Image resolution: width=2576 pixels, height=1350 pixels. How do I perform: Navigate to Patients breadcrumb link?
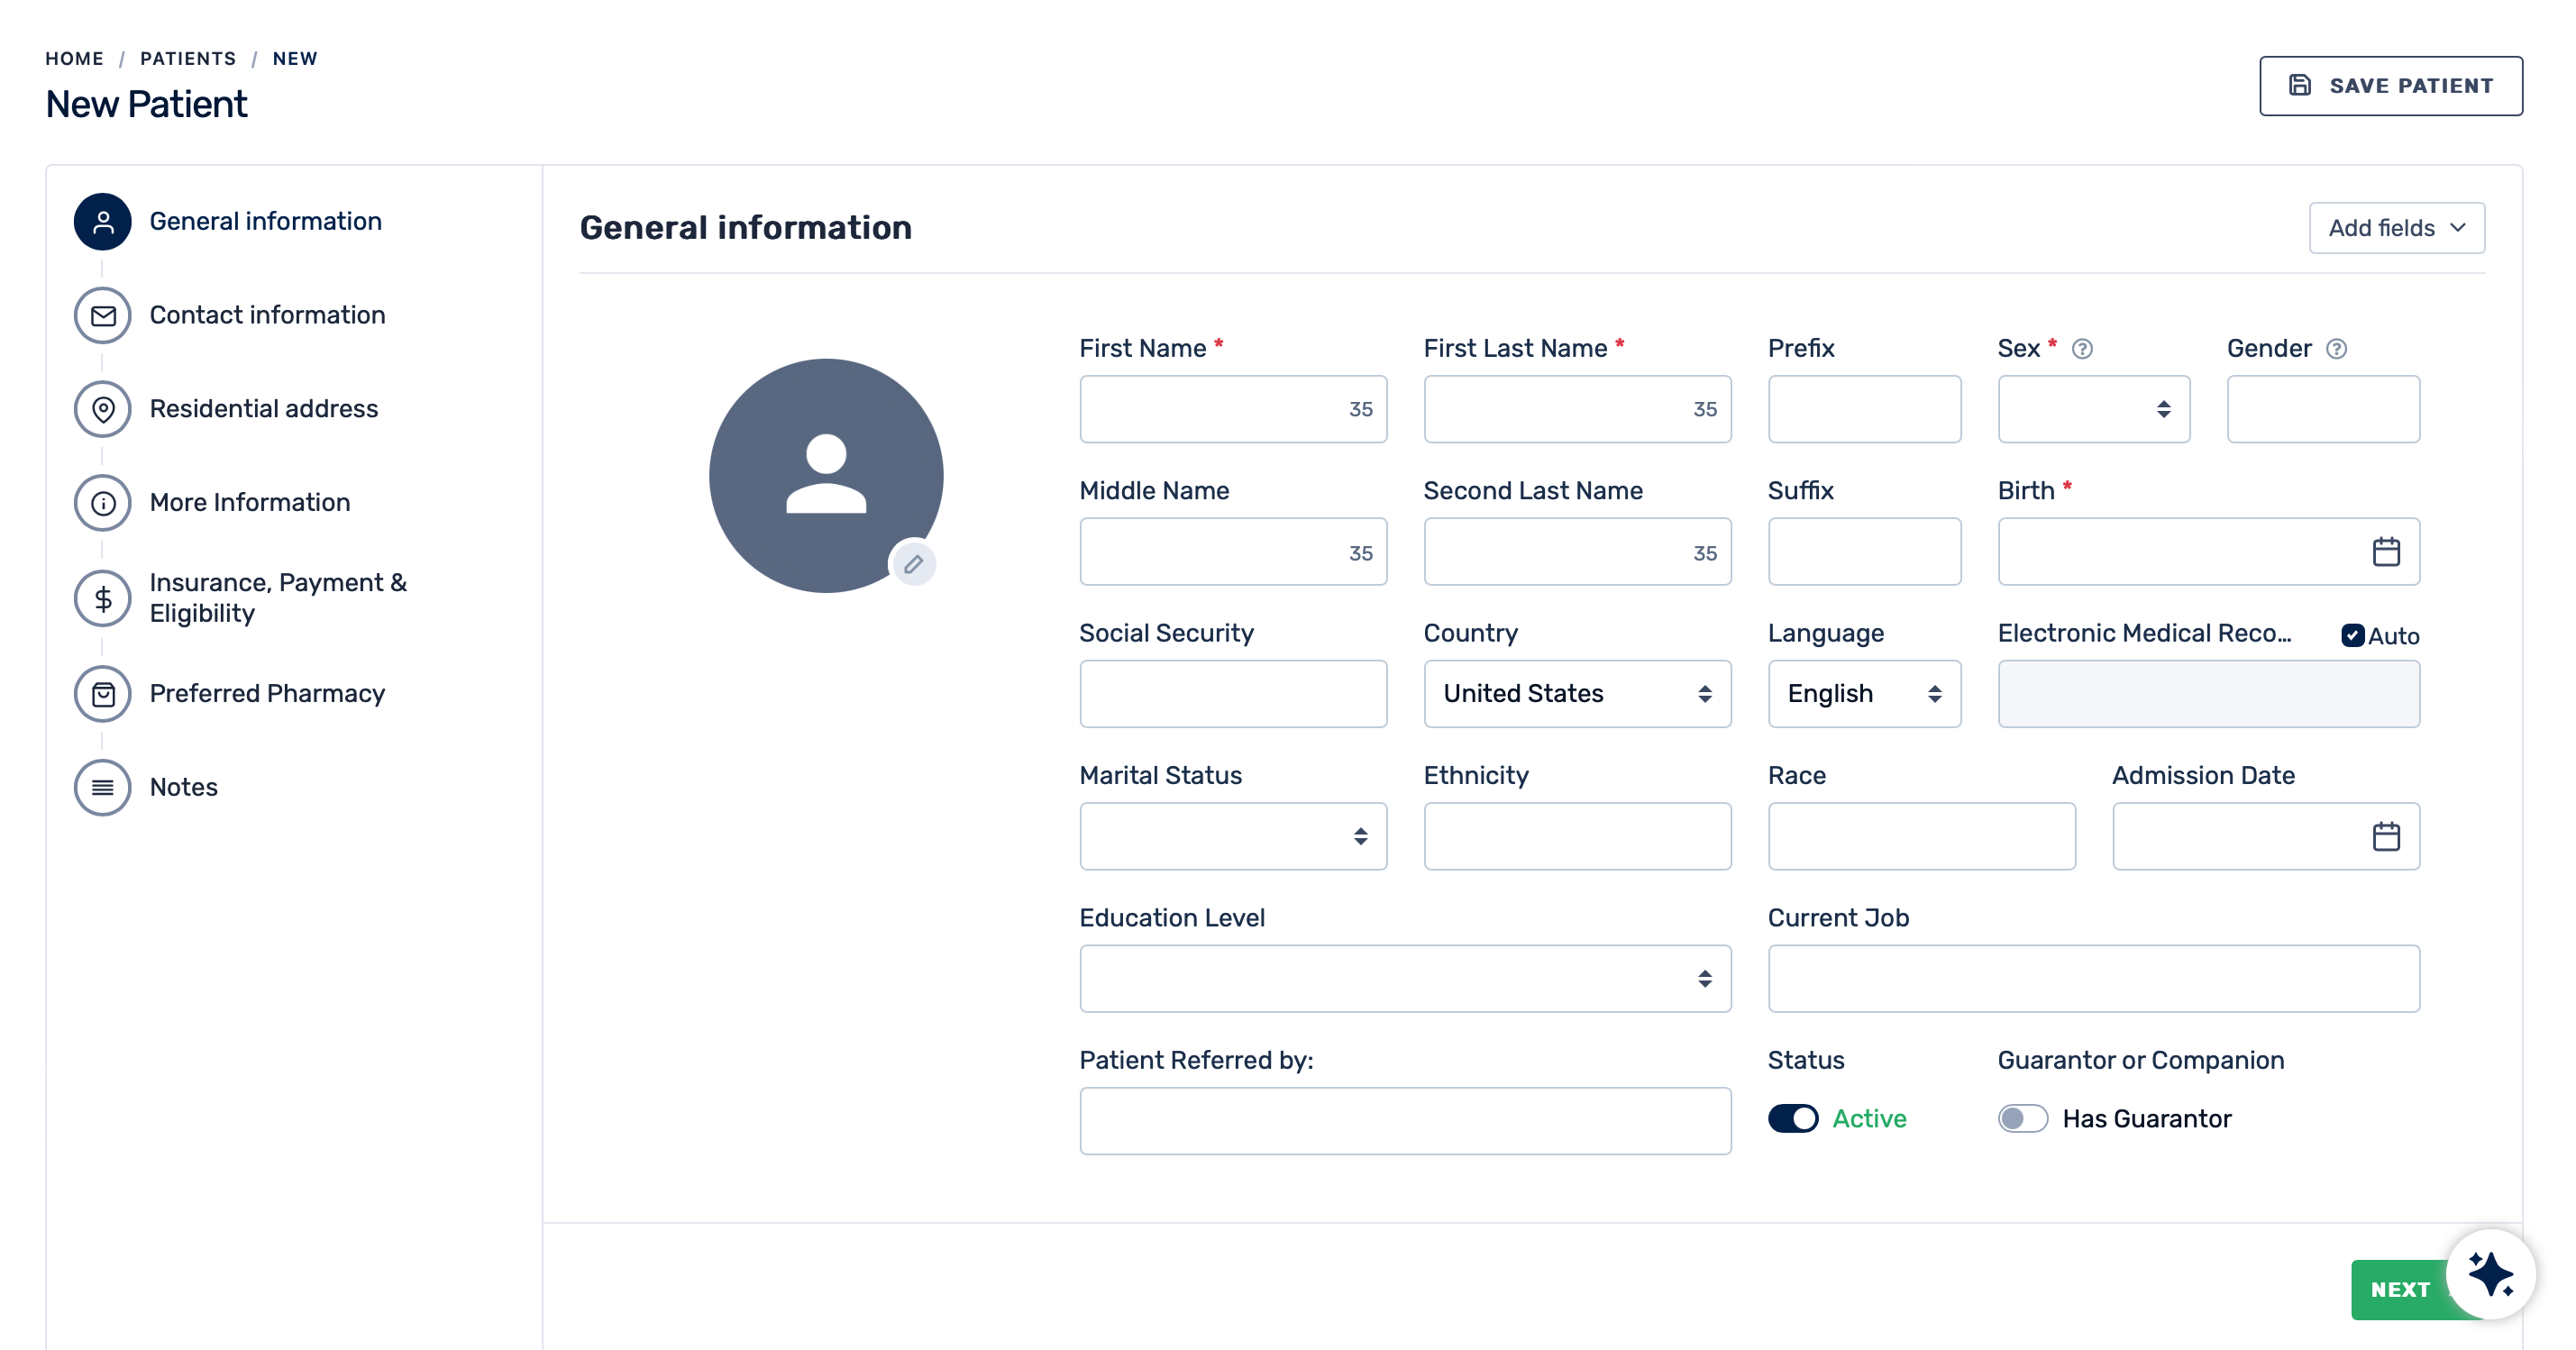pyautogui.click(x=188, y=59)
